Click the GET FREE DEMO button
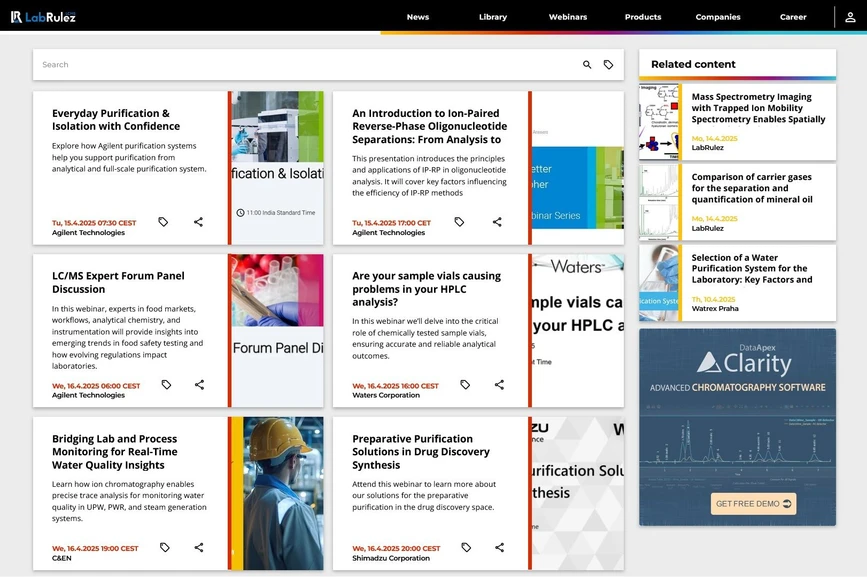This screenshot has height=577, width=867. [753, 503]
